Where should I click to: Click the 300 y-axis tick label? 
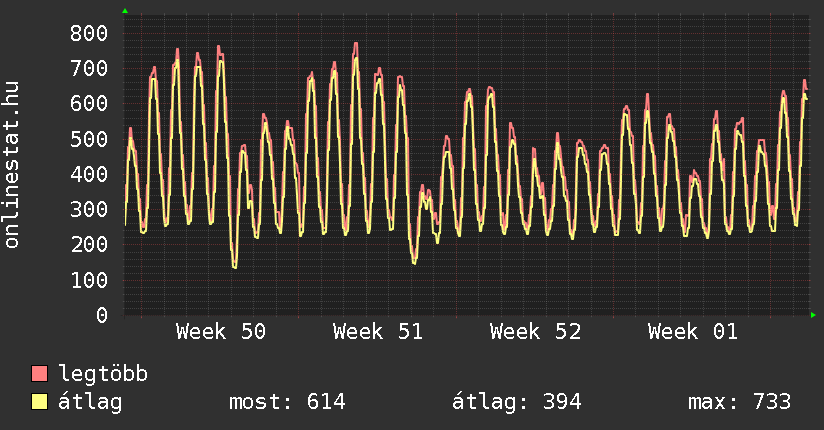click(88, 209)
